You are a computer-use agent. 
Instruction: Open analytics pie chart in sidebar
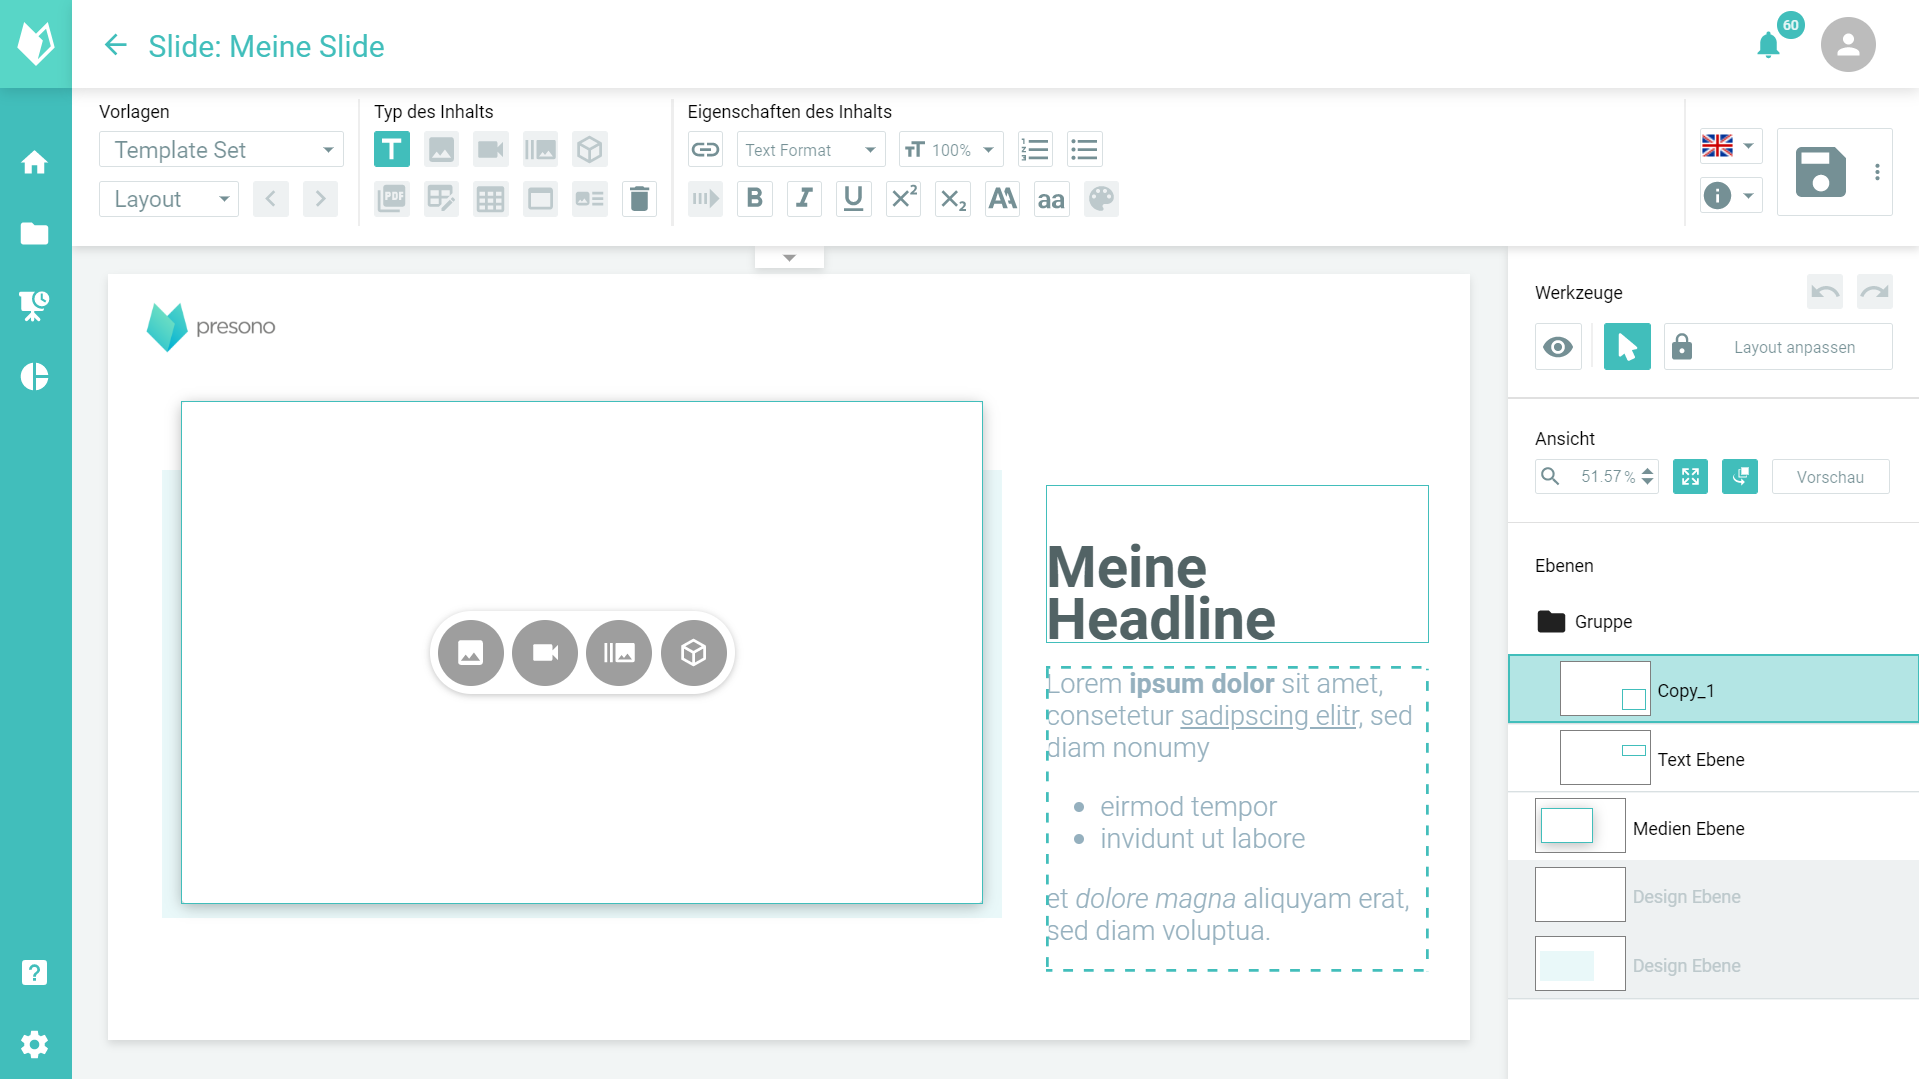(x=35, y=377)
